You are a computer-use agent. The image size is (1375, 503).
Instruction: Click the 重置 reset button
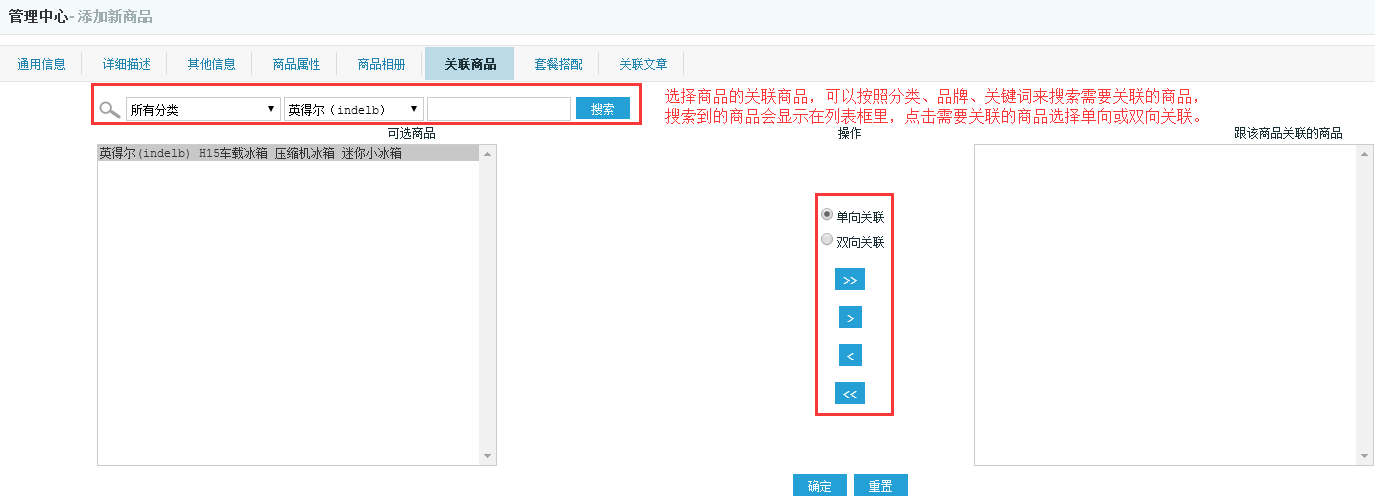point(880,486)
